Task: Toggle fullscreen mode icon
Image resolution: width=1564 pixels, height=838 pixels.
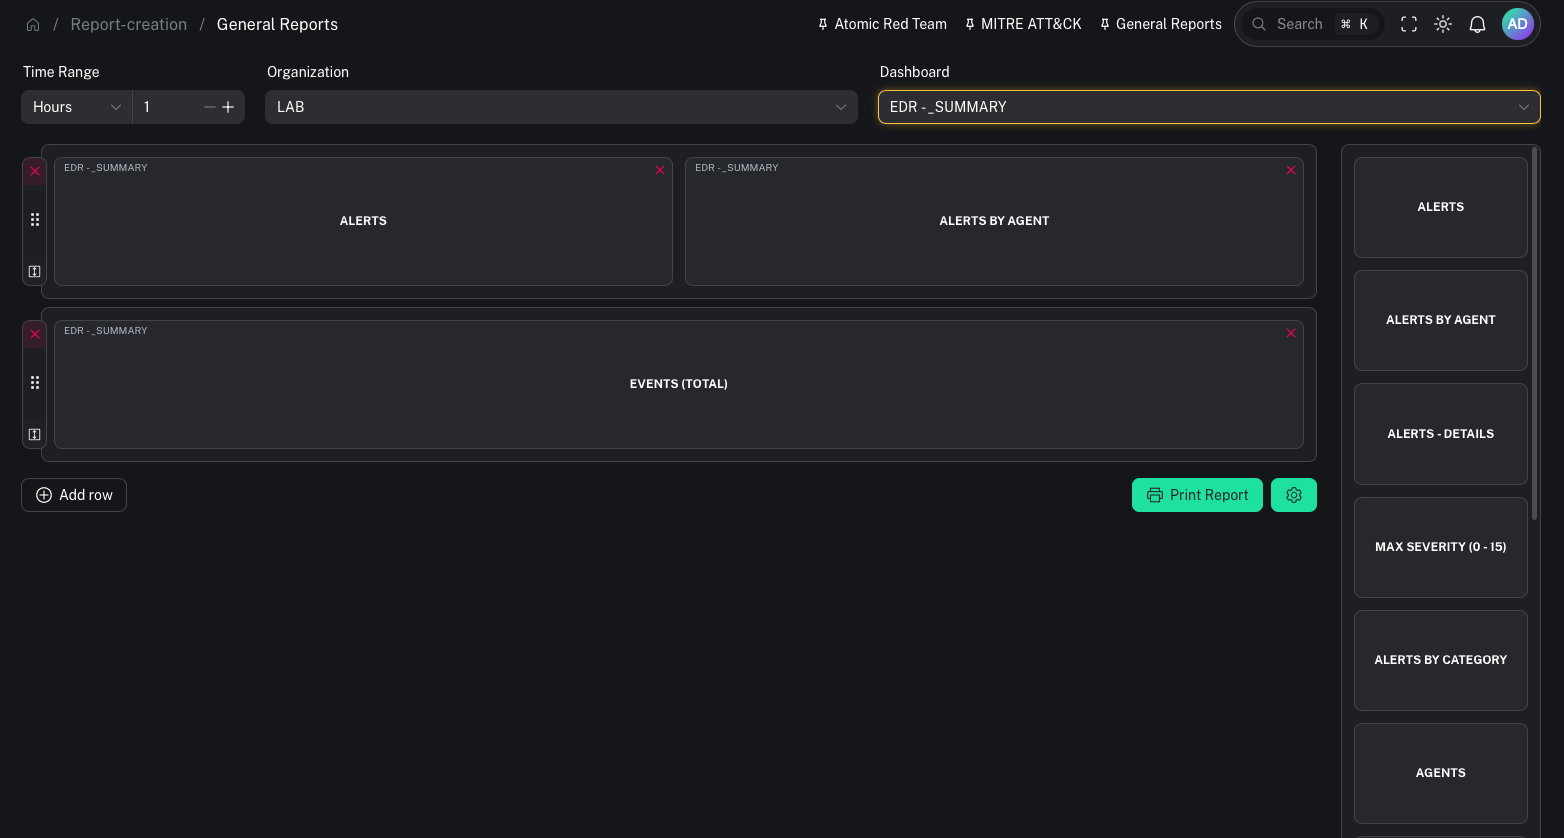Action: (x=1409, y=24)
